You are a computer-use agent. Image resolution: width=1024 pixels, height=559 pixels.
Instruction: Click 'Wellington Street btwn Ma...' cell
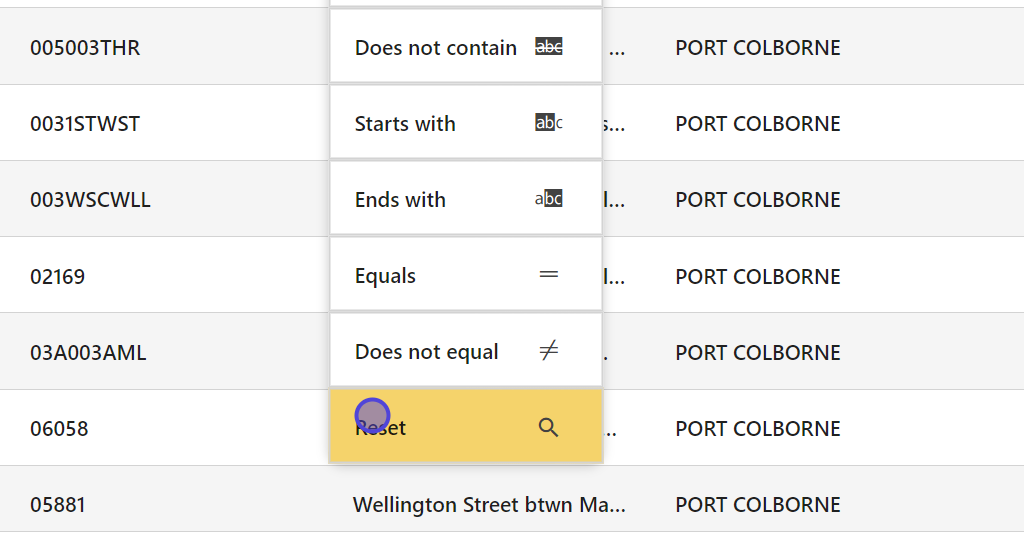tap(489, 504)
